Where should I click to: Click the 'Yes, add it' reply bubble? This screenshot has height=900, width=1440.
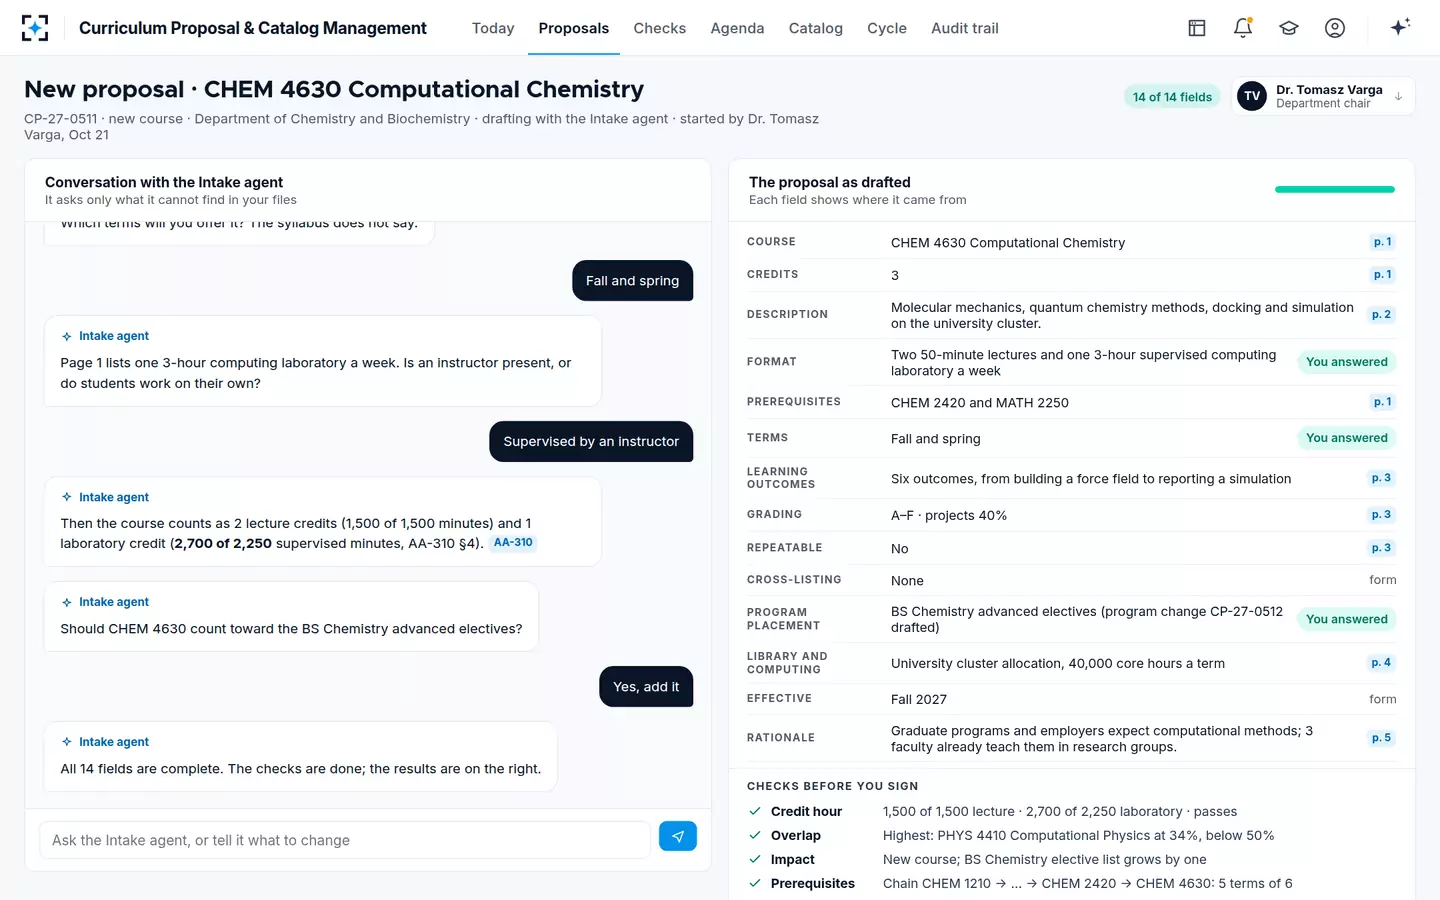(x=646, y=687)
